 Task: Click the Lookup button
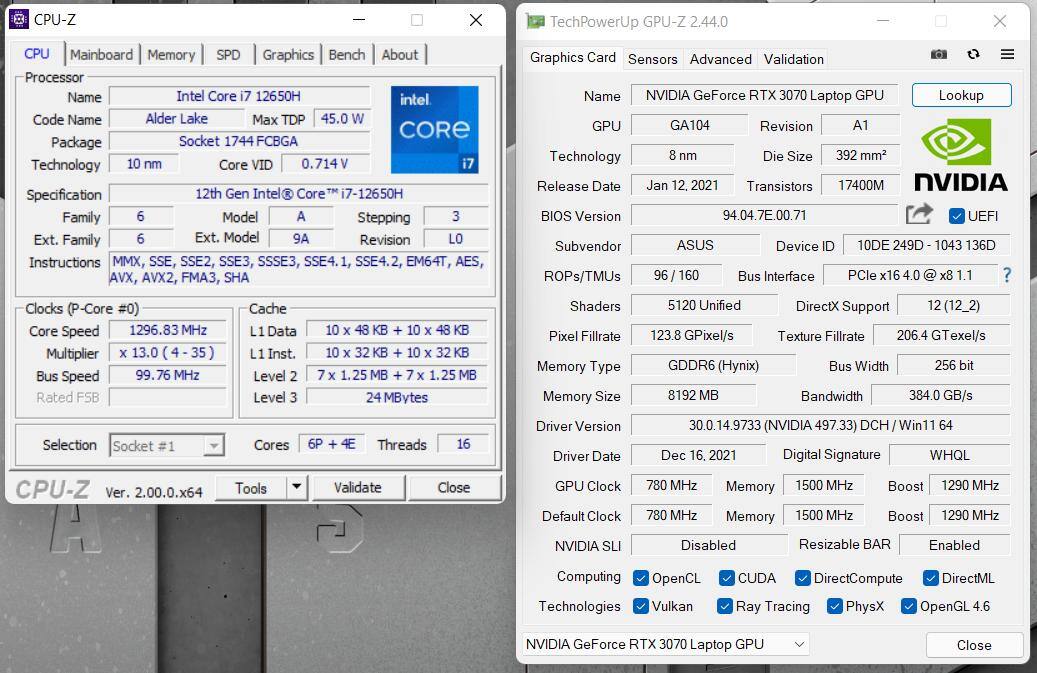[960, 95]
